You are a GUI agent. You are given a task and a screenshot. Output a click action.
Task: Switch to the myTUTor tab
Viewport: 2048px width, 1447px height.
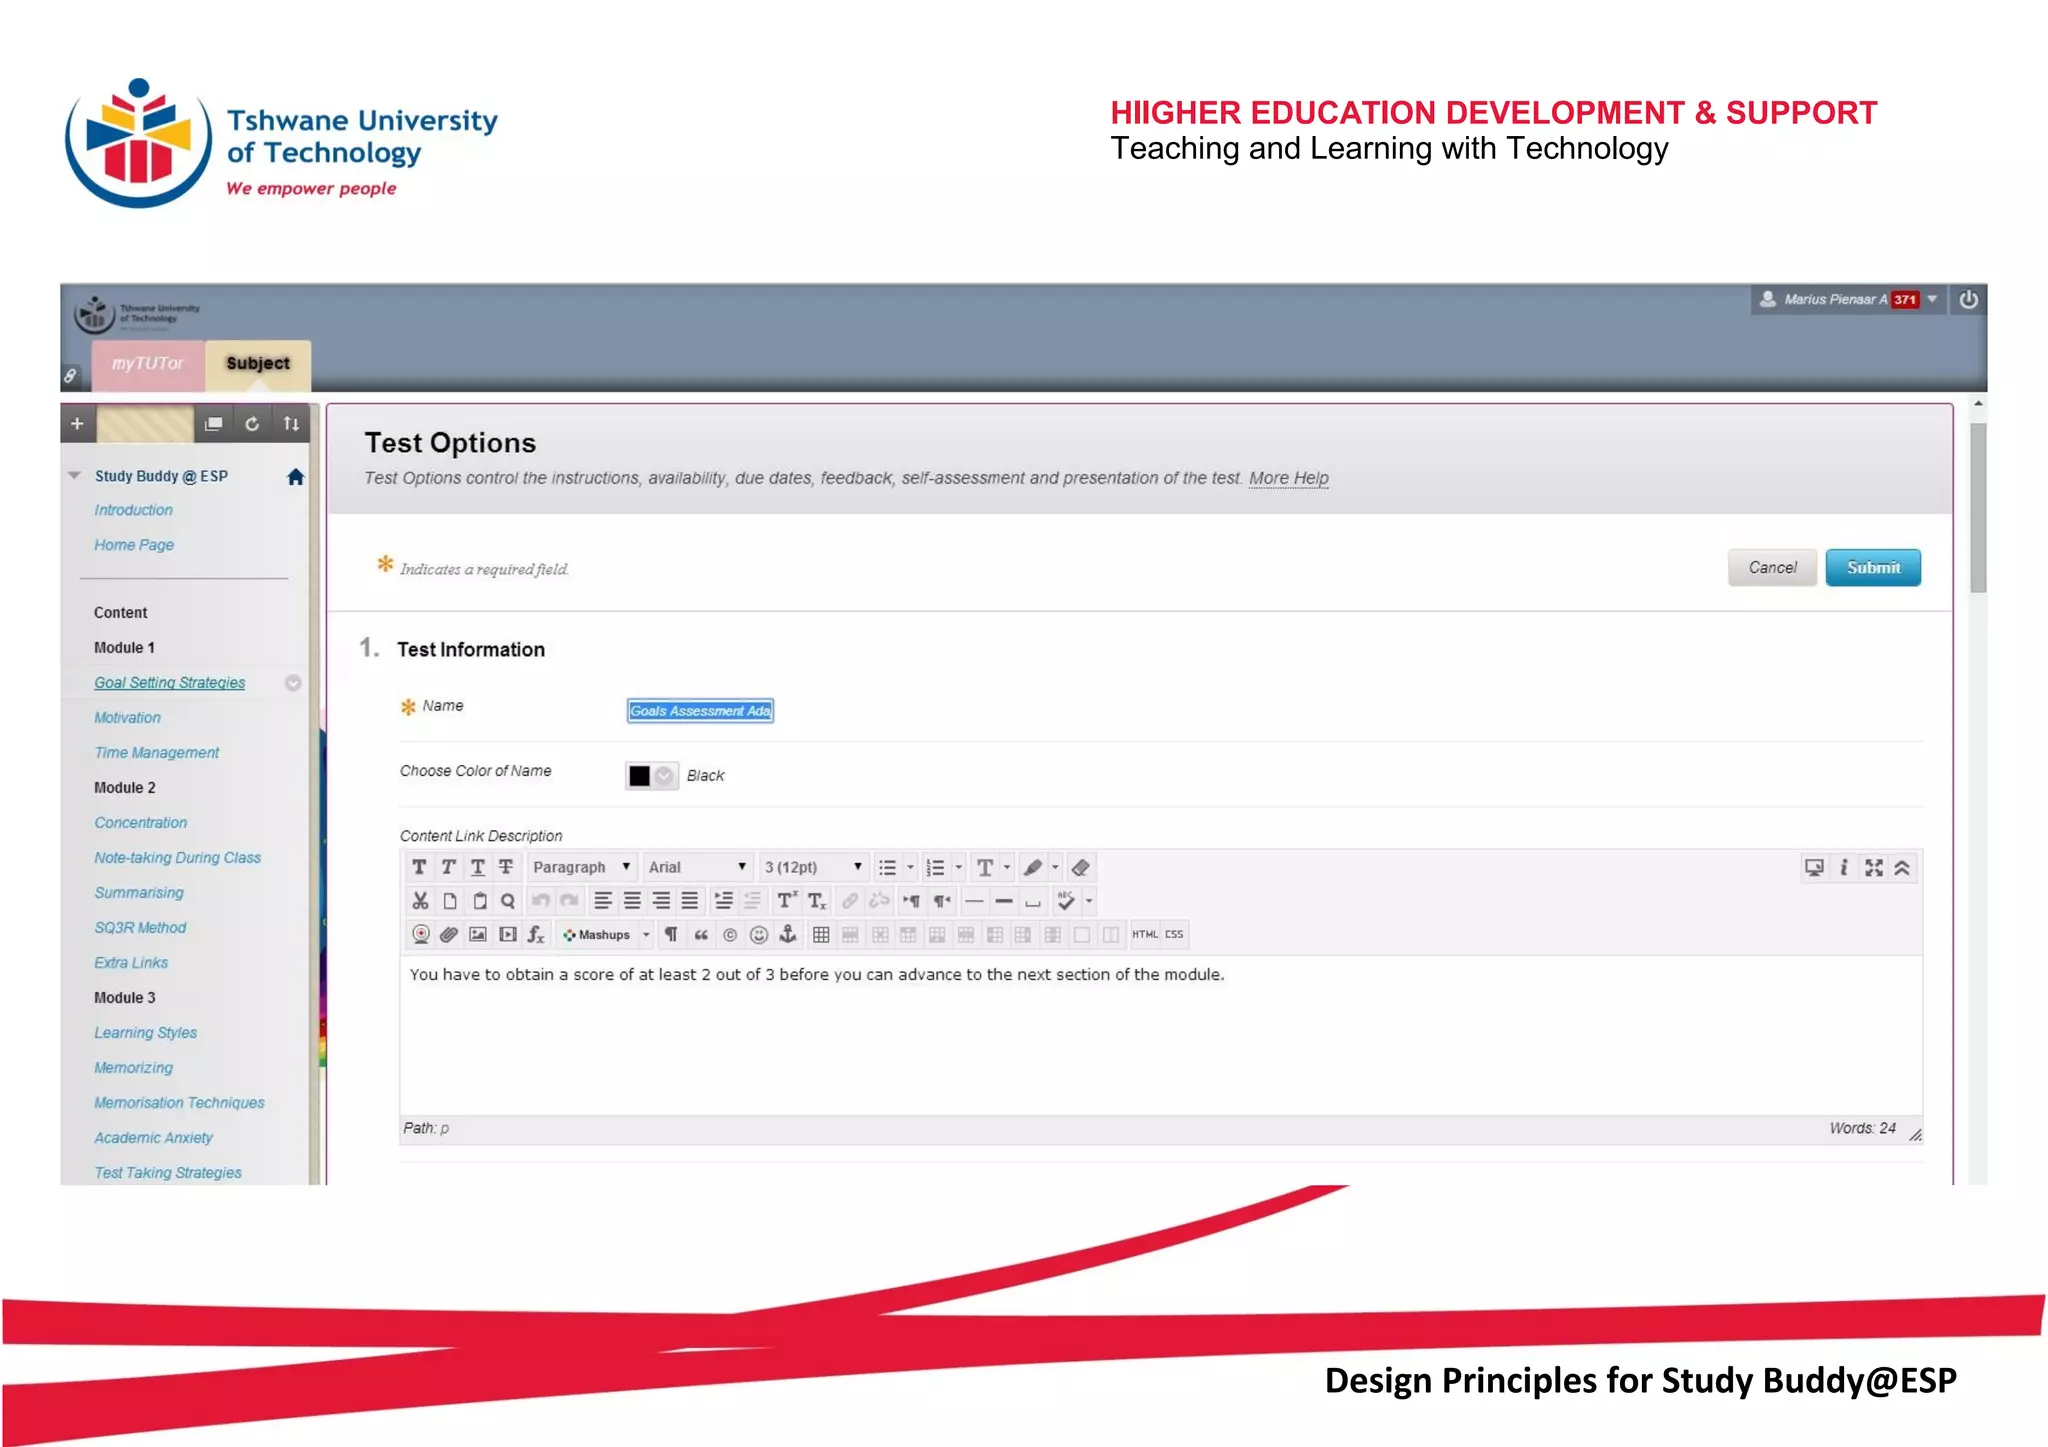[148, 364]
